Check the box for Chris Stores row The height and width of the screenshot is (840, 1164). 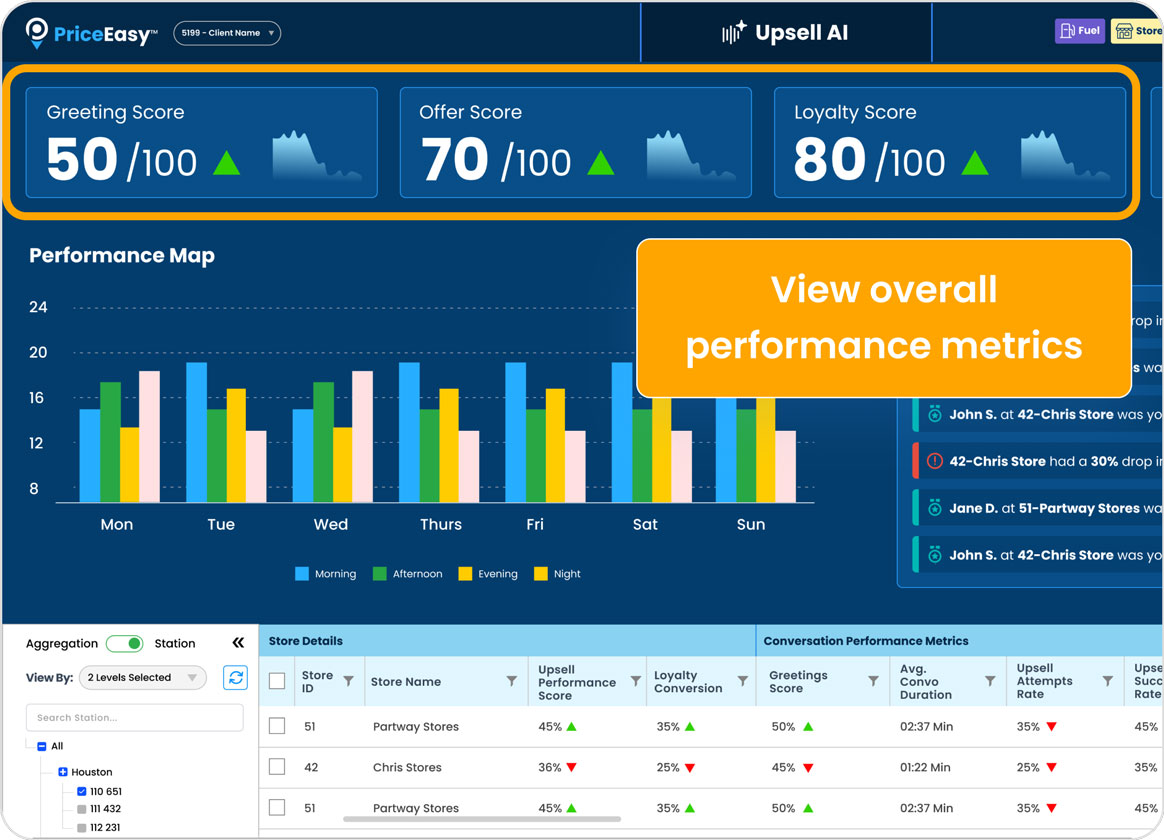277,767
